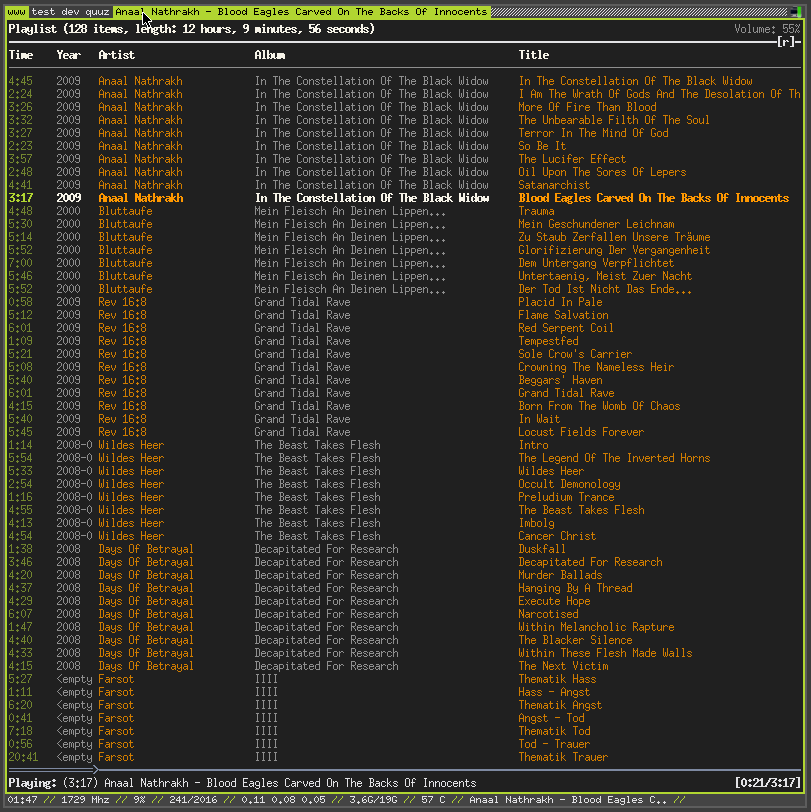The image size is (811, 812).
Task: Click the Artist column header
Action: tap(117, 55)
